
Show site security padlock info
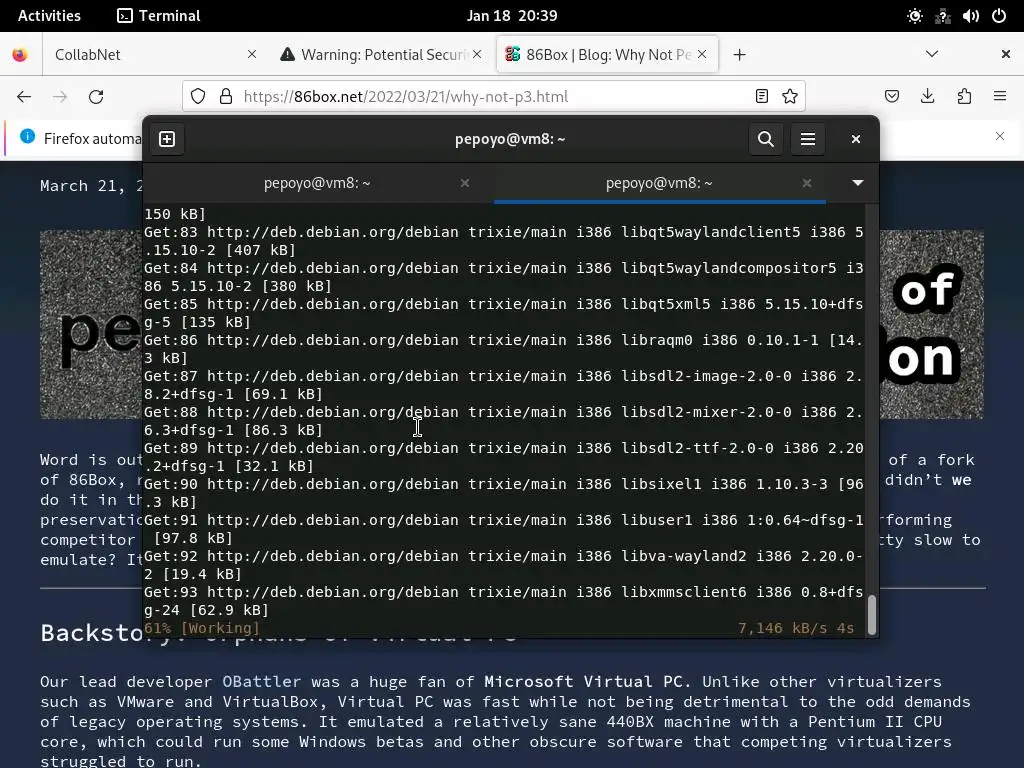tap(226, 97)
